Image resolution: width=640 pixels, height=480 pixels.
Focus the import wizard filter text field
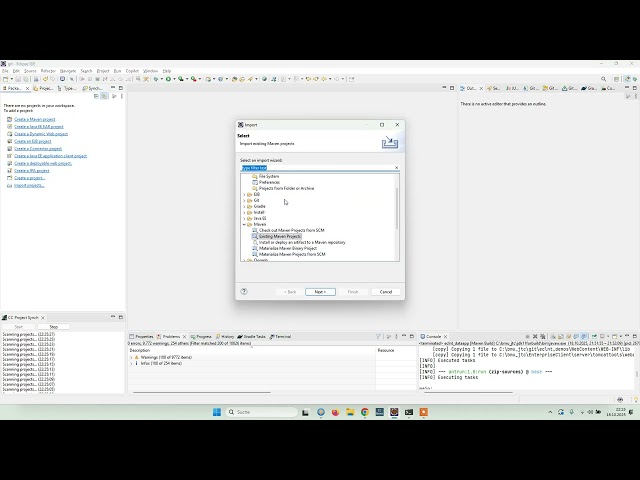317,168
